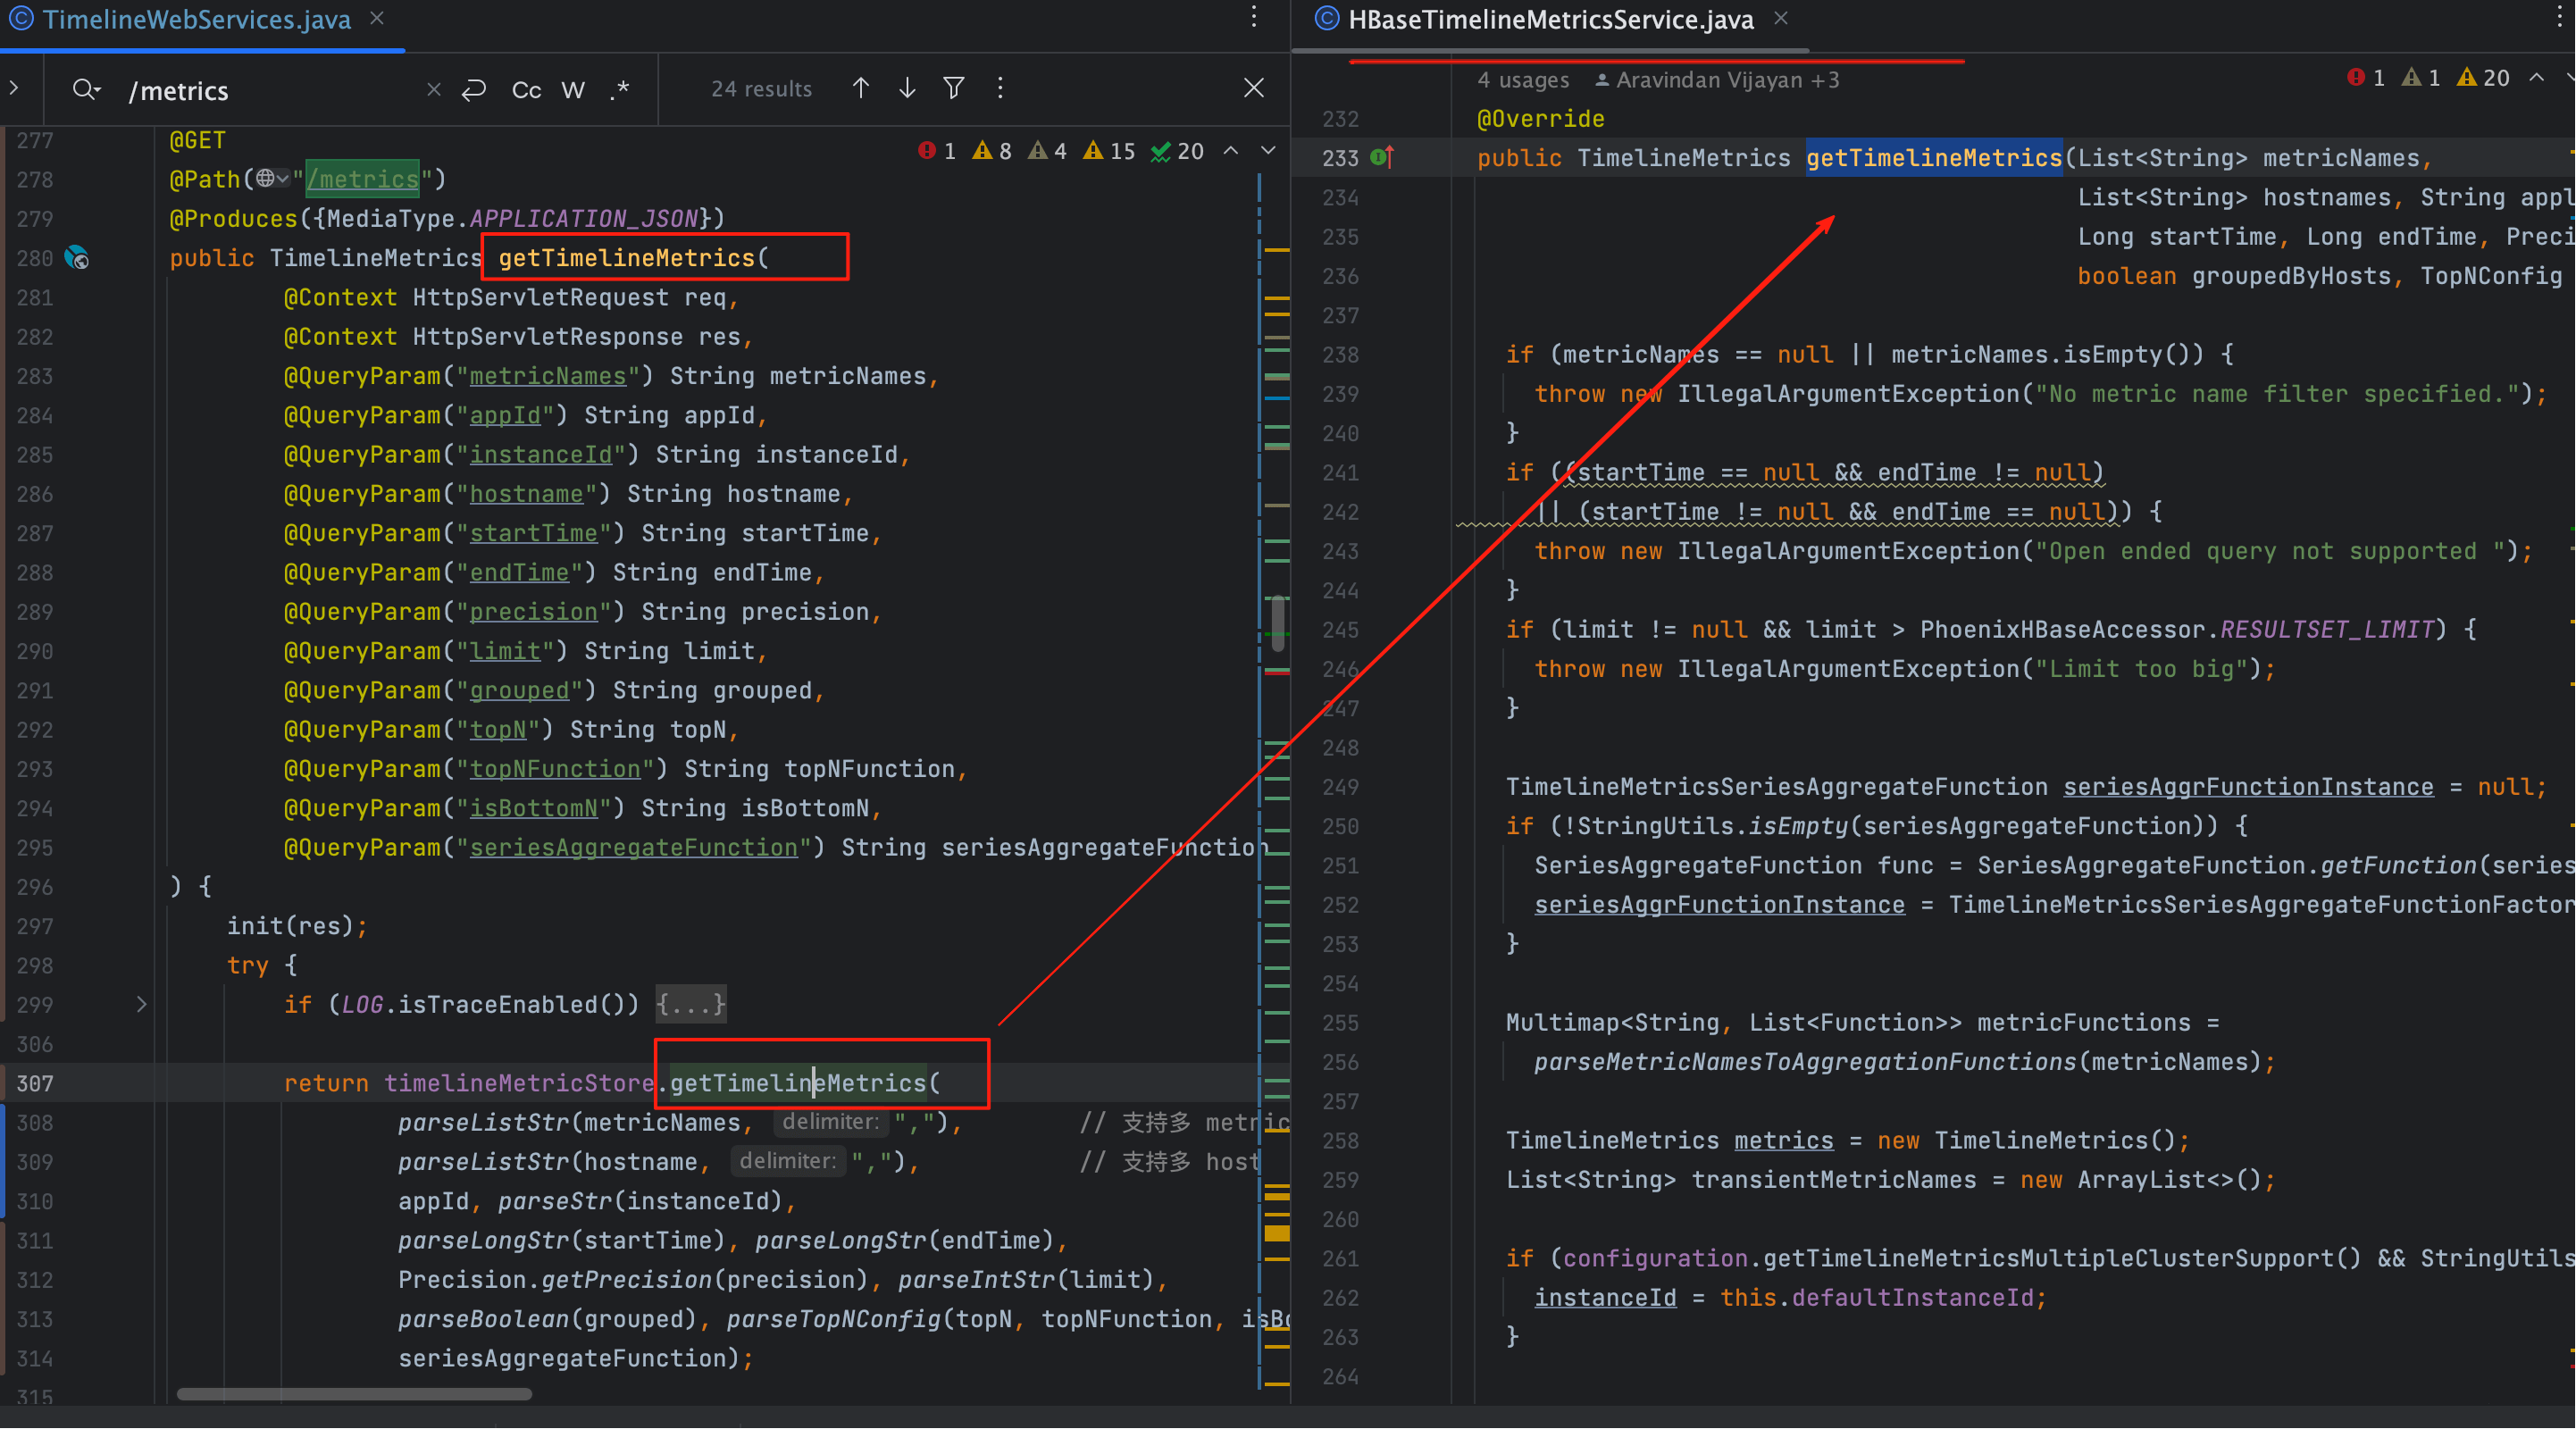
Task: Click the /metrics search input field
Action: (x=270, y=90)
